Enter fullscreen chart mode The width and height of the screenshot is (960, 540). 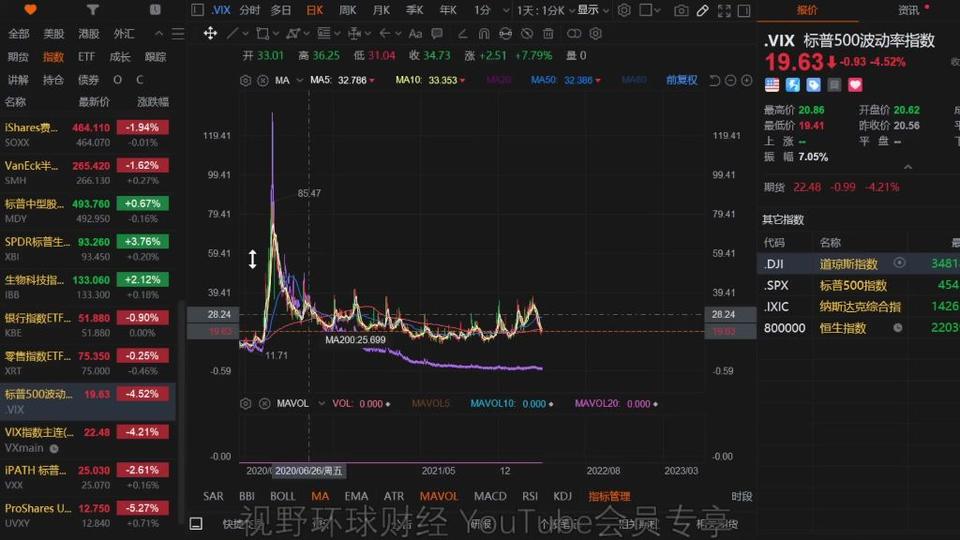pyautogui.click(x=724, y=10)
